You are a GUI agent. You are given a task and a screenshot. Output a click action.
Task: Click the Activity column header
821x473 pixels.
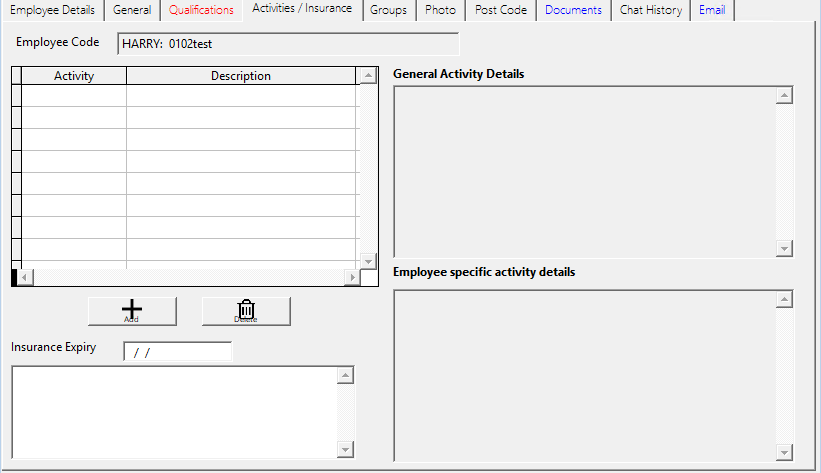74,76
